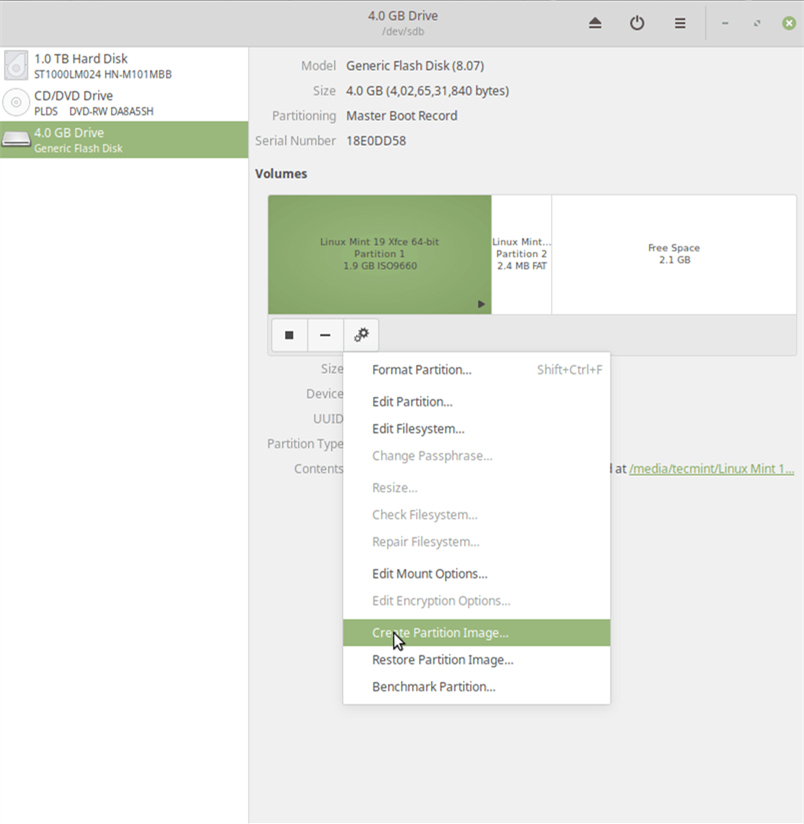Select the Linux Mint 19 Partition 1 segment
804x824 pixels.
tap(380, 254)
